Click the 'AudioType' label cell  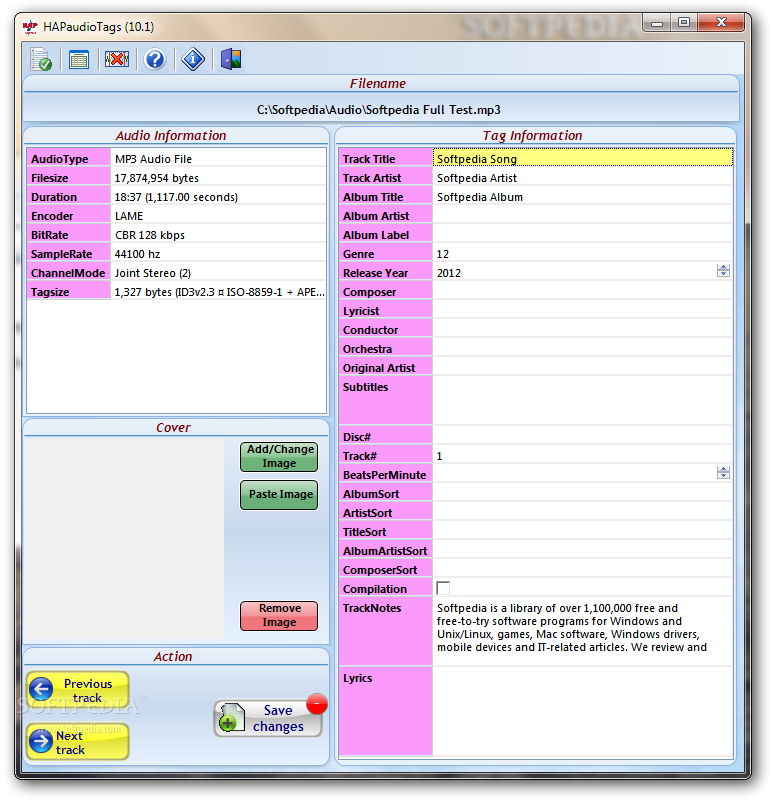click(68, 158)
